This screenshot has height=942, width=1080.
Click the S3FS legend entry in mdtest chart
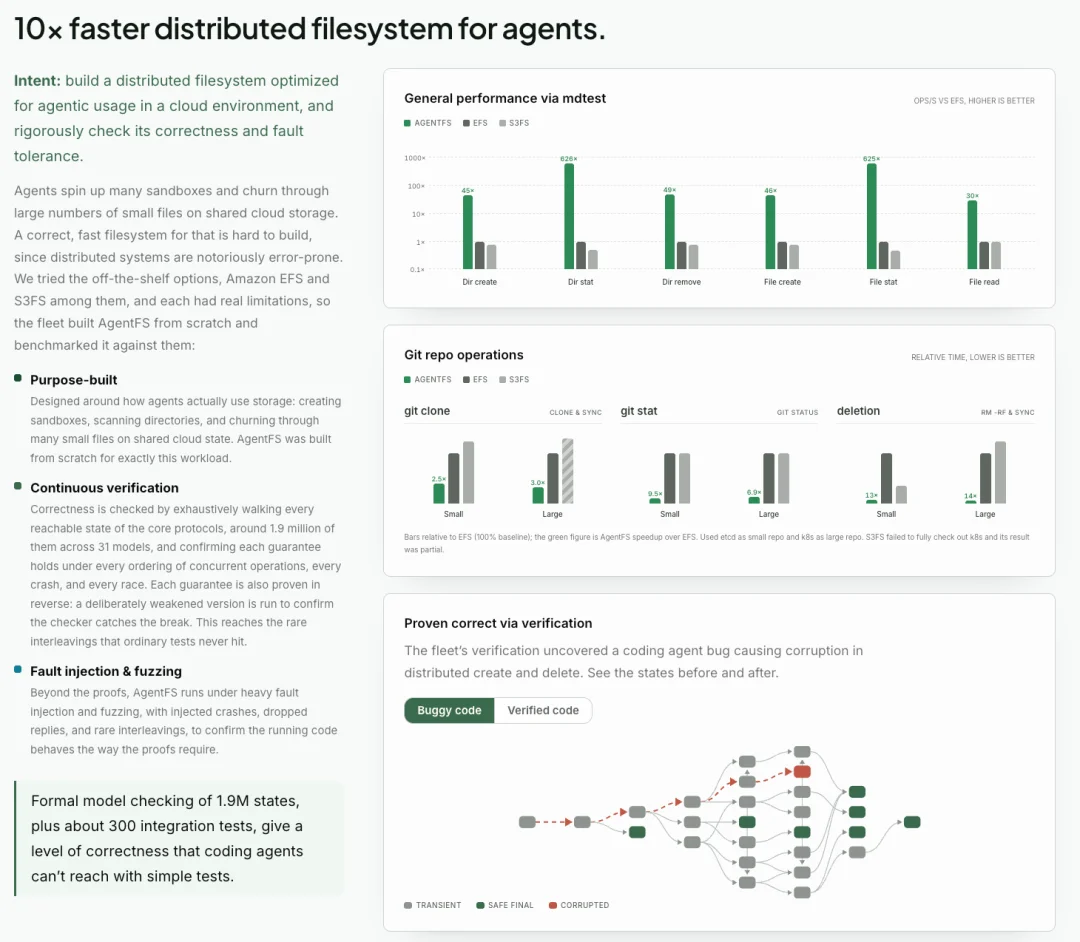[514, 123]
